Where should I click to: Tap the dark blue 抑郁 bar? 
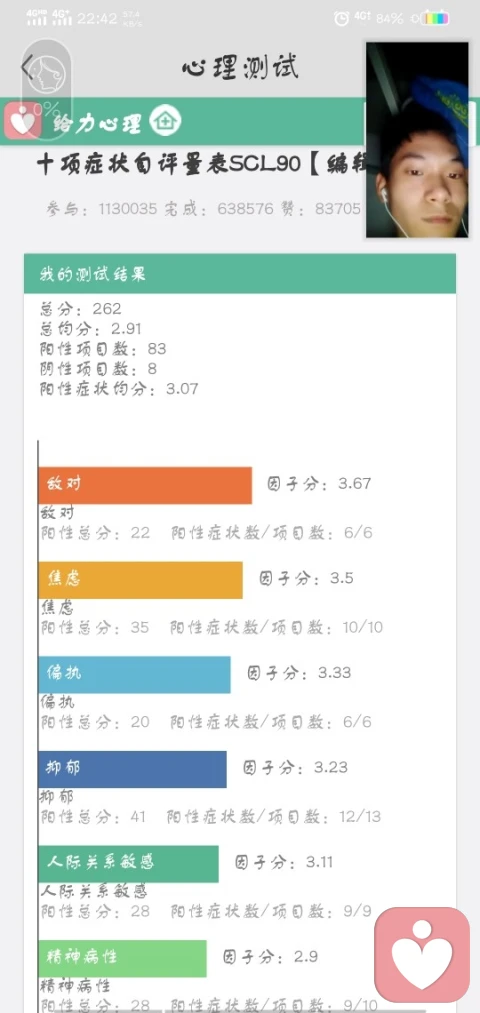pyautogui.click(x=132, y=769)
